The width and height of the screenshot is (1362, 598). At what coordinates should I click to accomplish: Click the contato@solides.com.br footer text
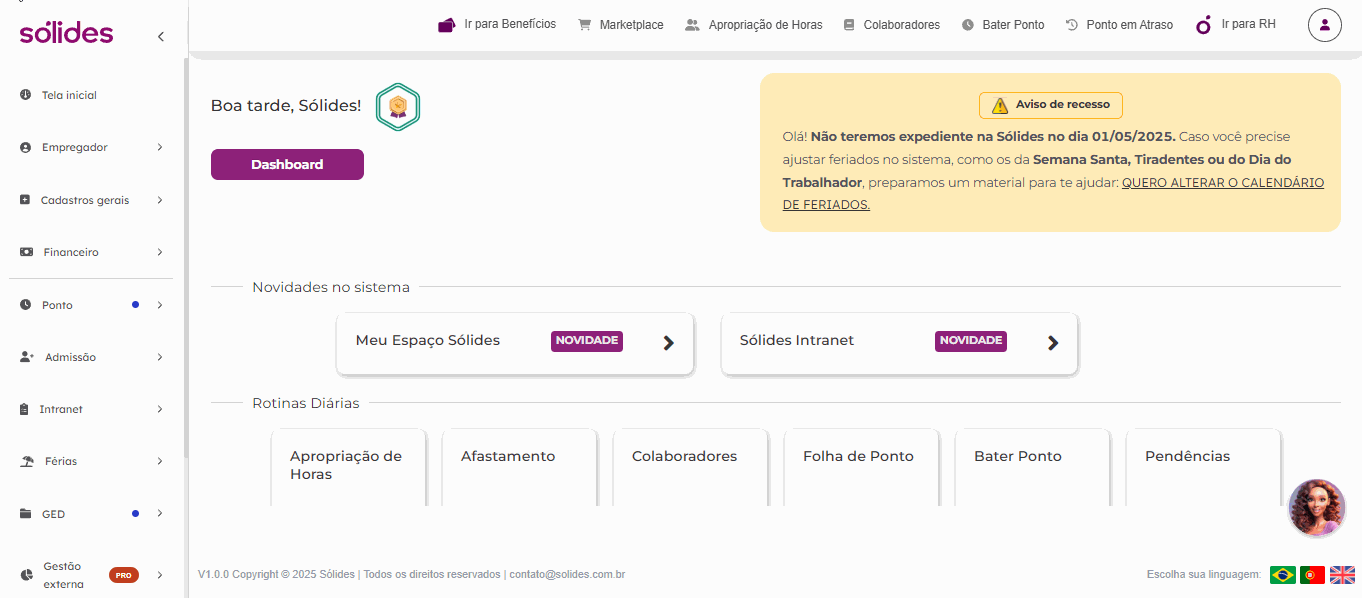(567, 575)
